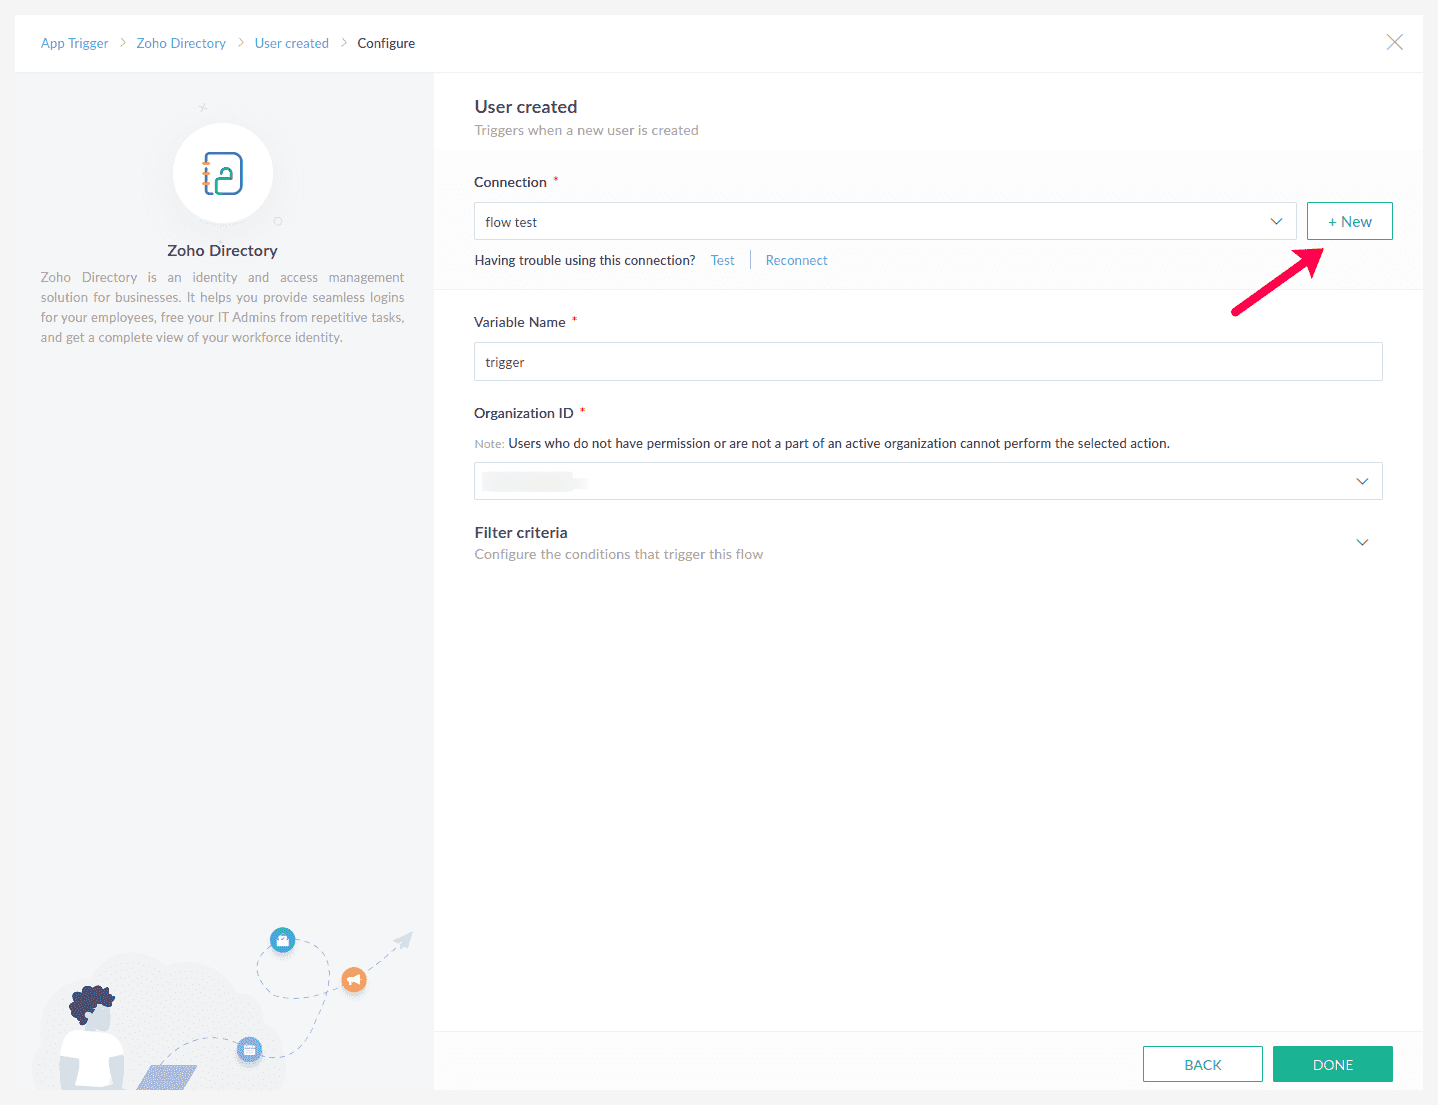
Task: Go back to User created breadcrumb
Action: coord(292,43)
